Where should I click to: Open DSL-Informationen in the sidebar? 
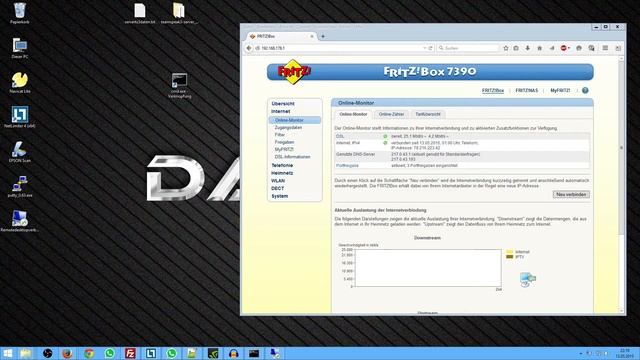(292, 157)
